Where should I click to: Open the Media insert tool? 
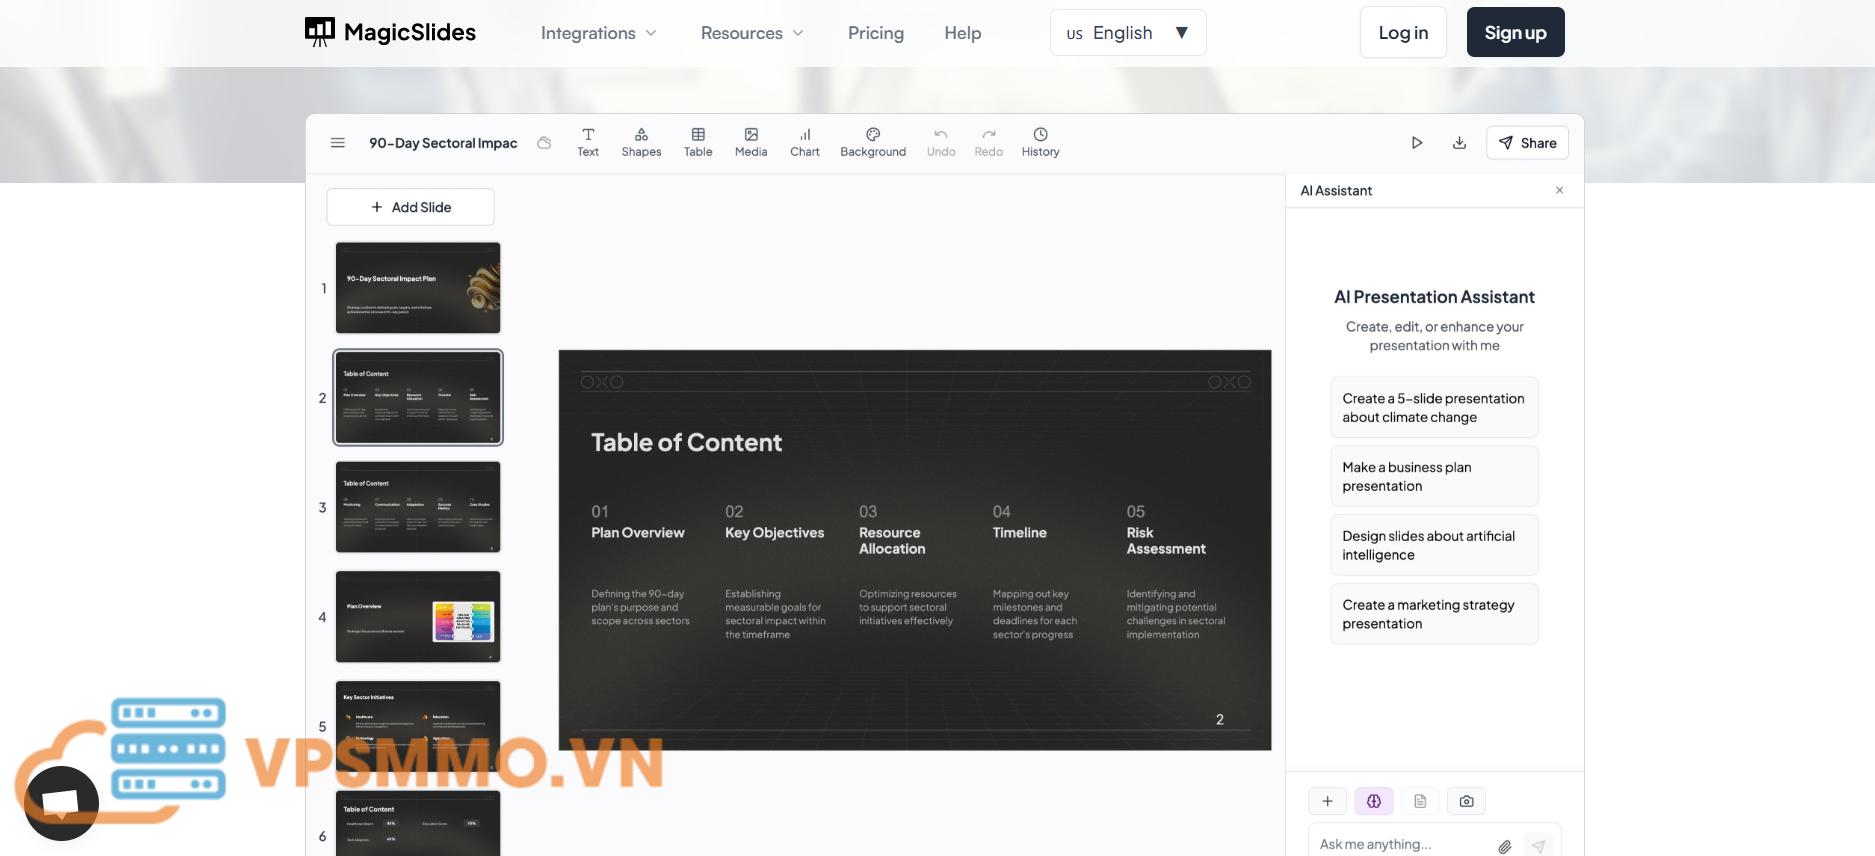(x=751, y=142)
